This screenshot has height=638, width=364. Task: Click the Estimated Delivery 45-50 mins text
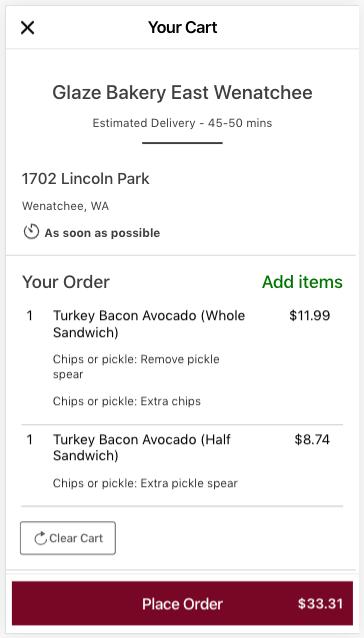182,123
